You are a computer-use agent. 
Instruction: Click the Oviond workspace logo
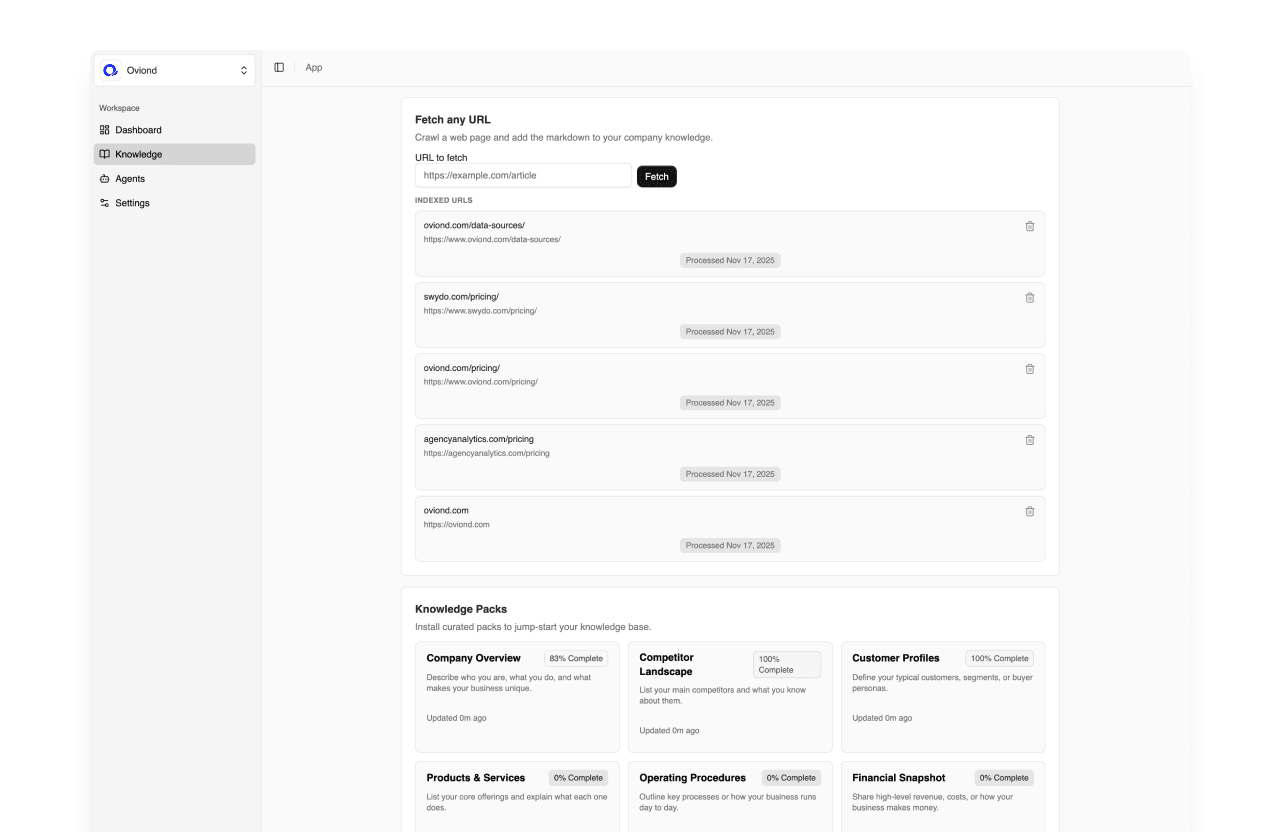110,69
